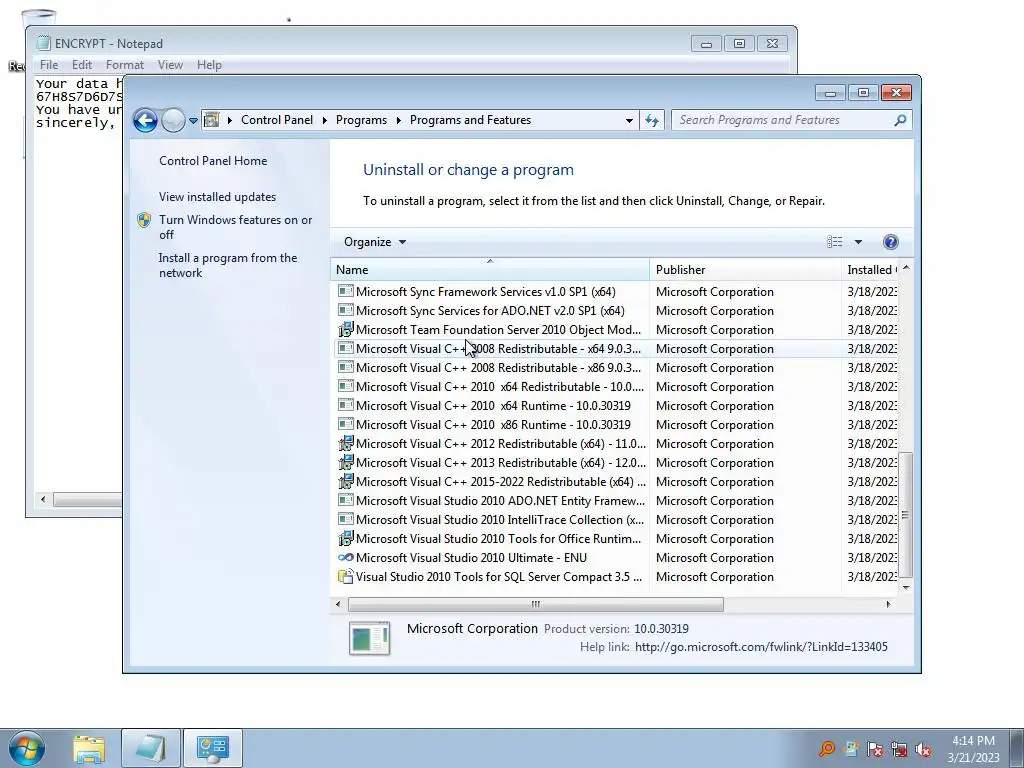Open the Windows Start button
The height and width of the screenshot is (768, 1024).
27,748
